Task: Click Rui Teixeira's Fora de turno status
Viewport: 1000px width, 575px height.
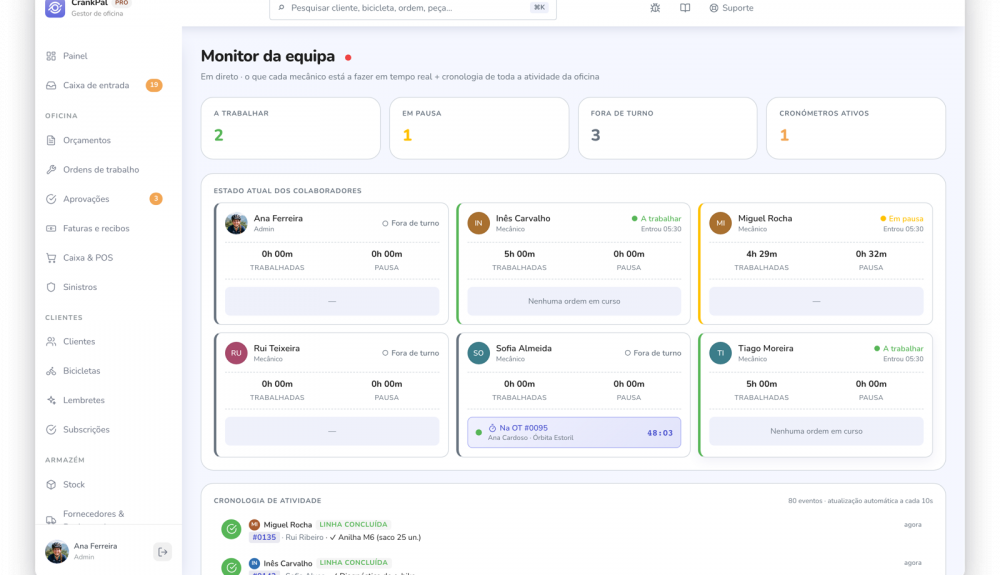Action: pyautogui.click(x=411, y=353)
